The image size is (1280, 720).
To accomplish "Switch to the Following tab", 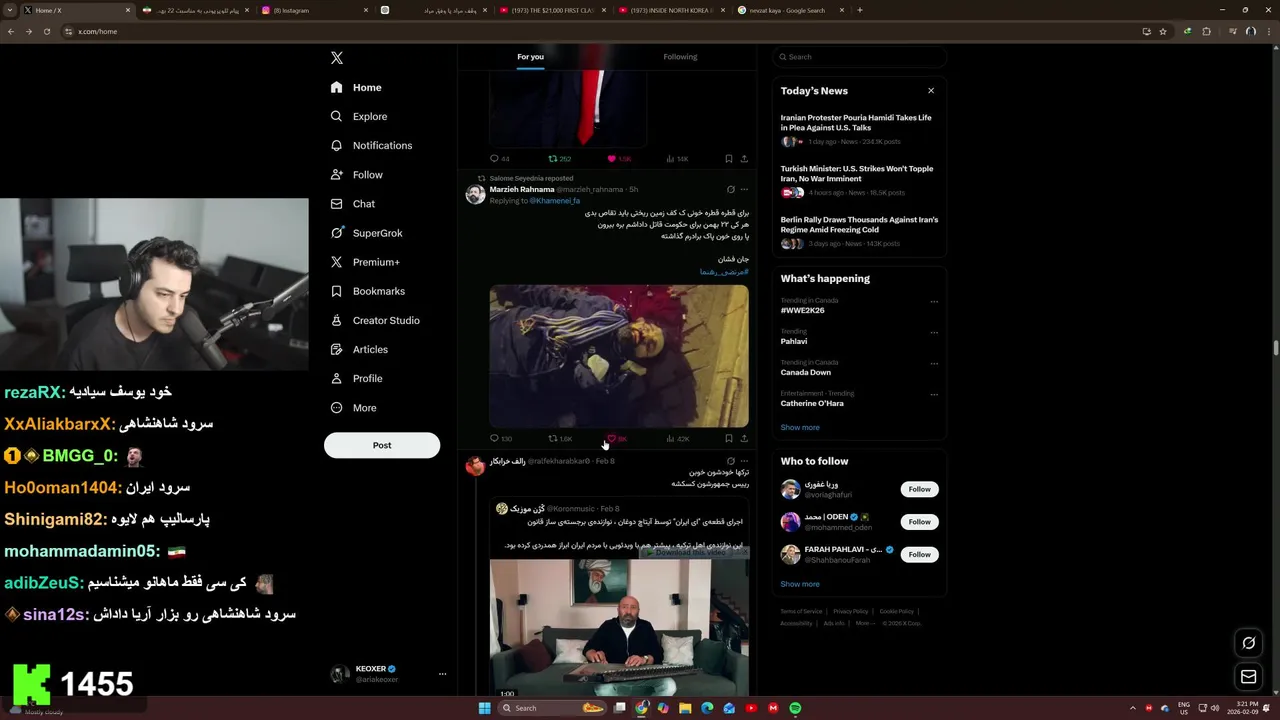I will 680,57.
